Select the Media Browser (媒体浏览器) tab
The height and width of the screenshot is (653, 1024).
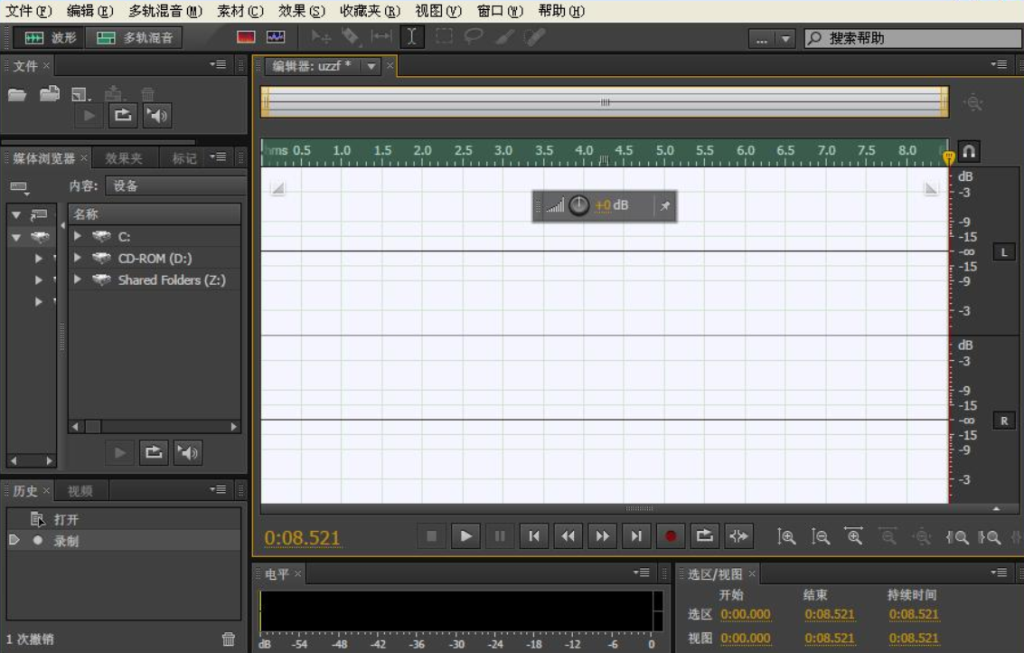[44, 158]
